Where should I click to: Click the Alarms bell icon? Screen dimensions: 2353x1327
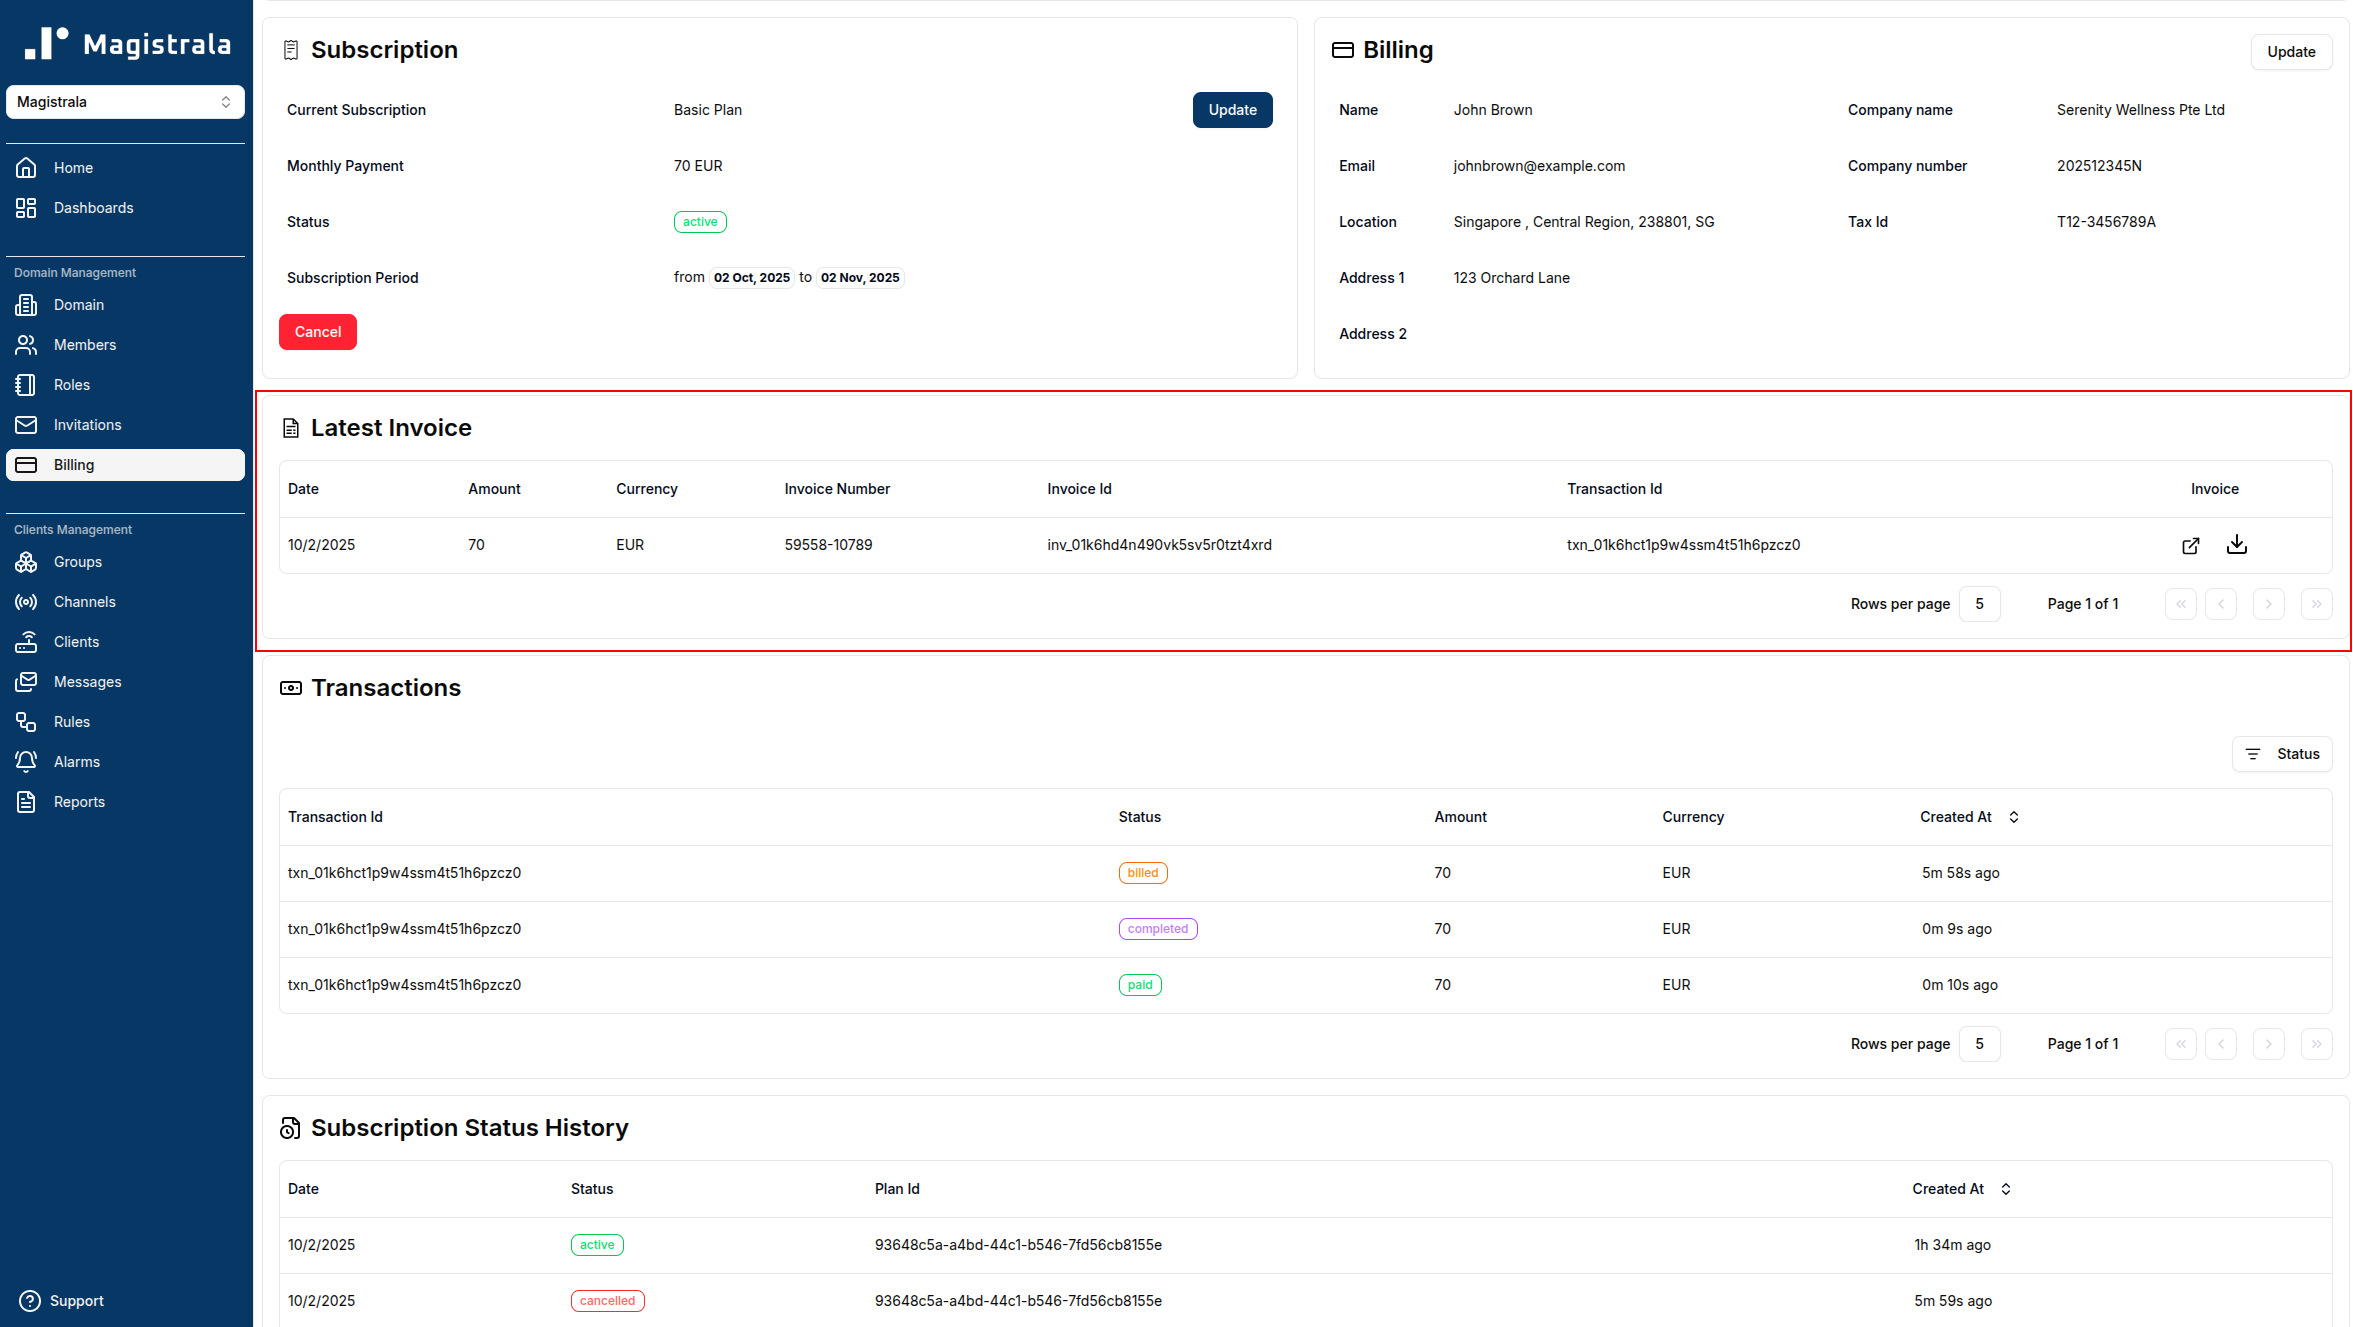(26, 761)
